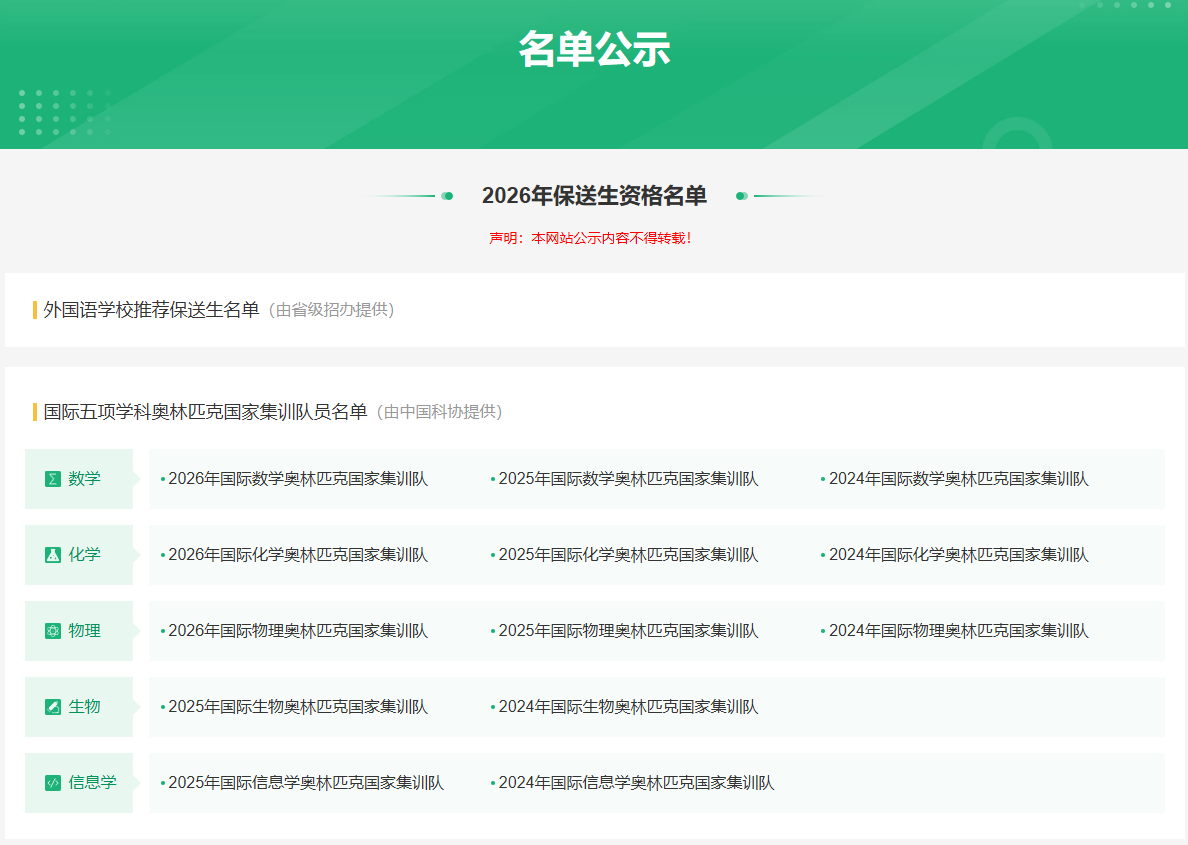The width and height of the screenshot is (1188, 845).
Task: Click the (由中国科协提供) note
Action: [439, 412]
